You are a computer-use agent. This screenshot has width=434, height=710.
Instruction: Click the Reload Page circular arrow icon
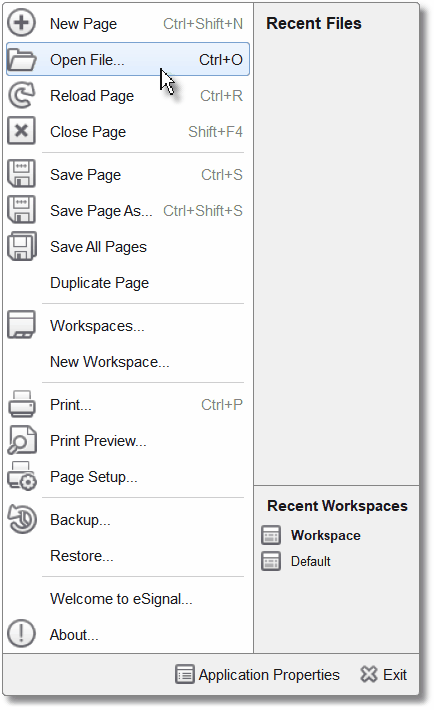[x=21, y=96]
